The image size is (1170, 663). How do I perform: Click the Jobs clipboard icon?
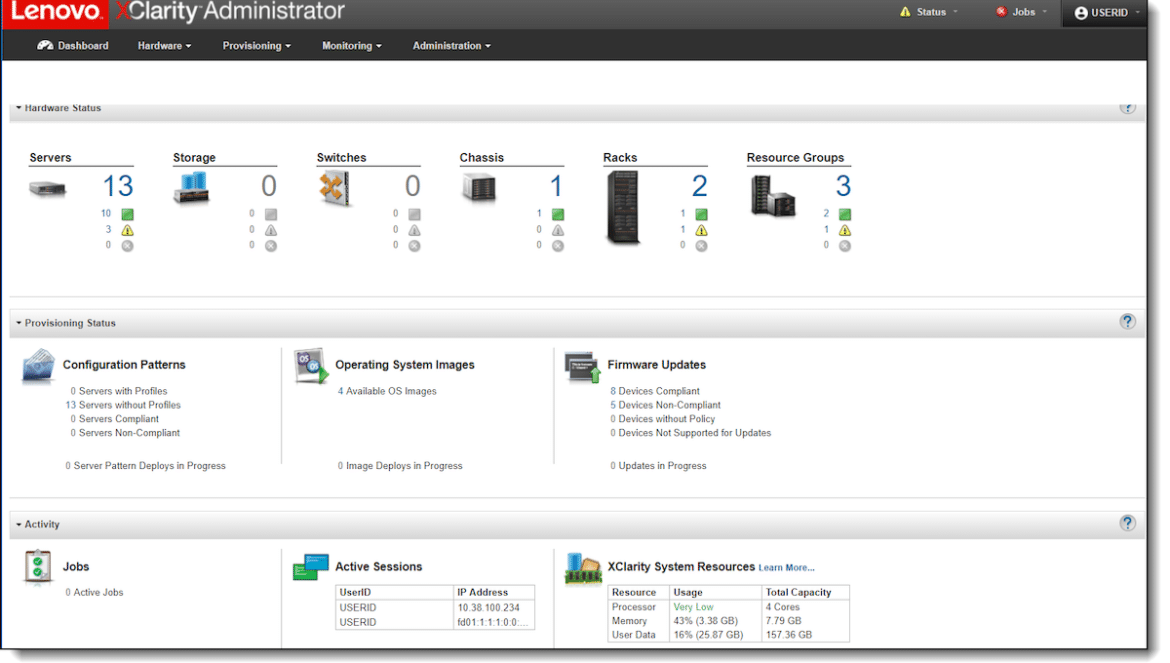click(37, 567)
